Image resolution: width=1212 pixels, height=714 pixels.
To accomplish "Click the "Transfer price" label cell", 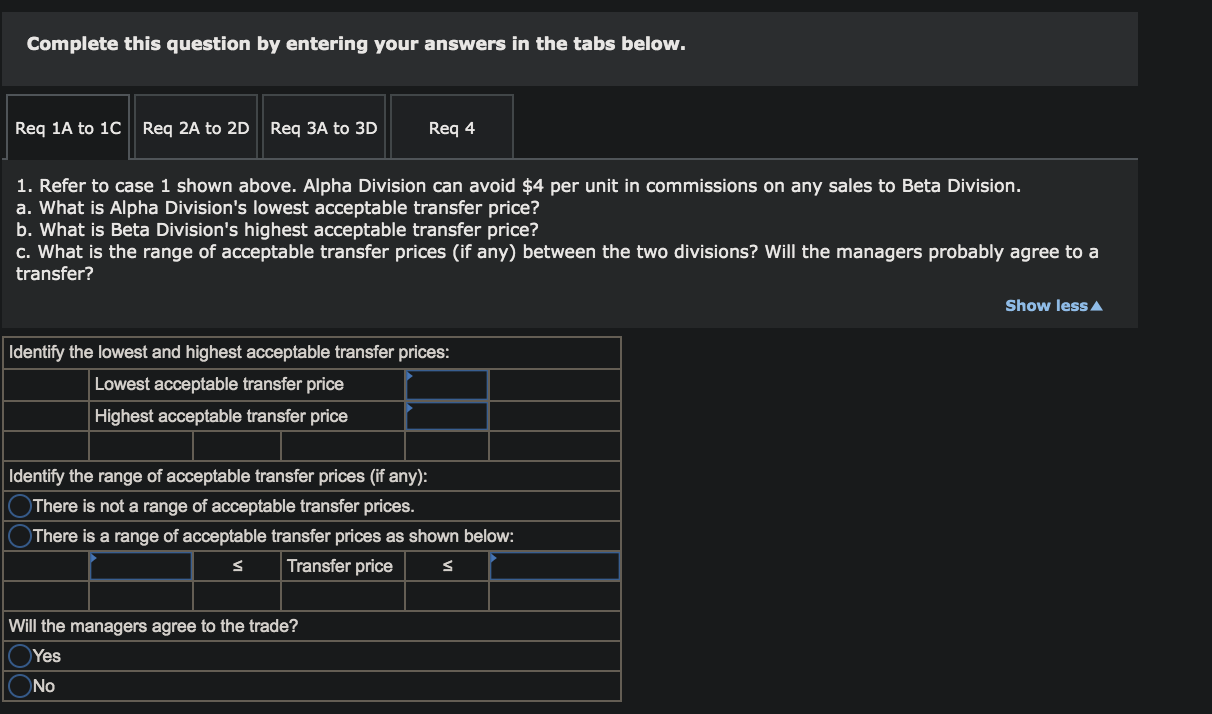I will tap(342, 565).
